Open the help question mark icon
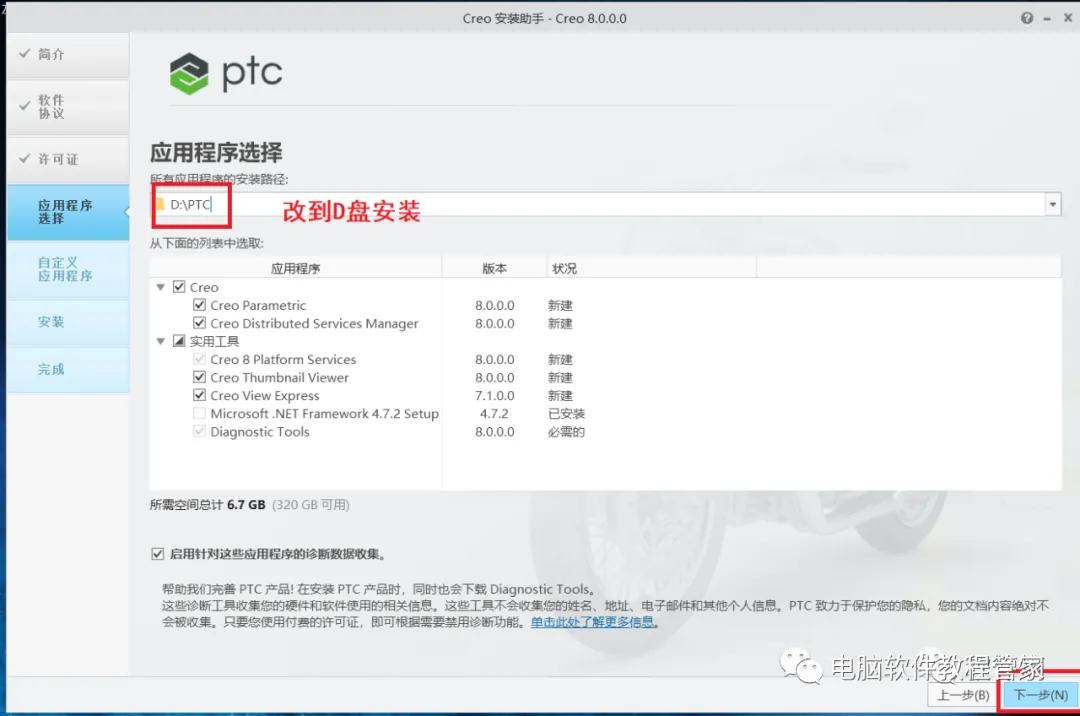The width and height of the screenshot is (1080, 716). 1027,19
